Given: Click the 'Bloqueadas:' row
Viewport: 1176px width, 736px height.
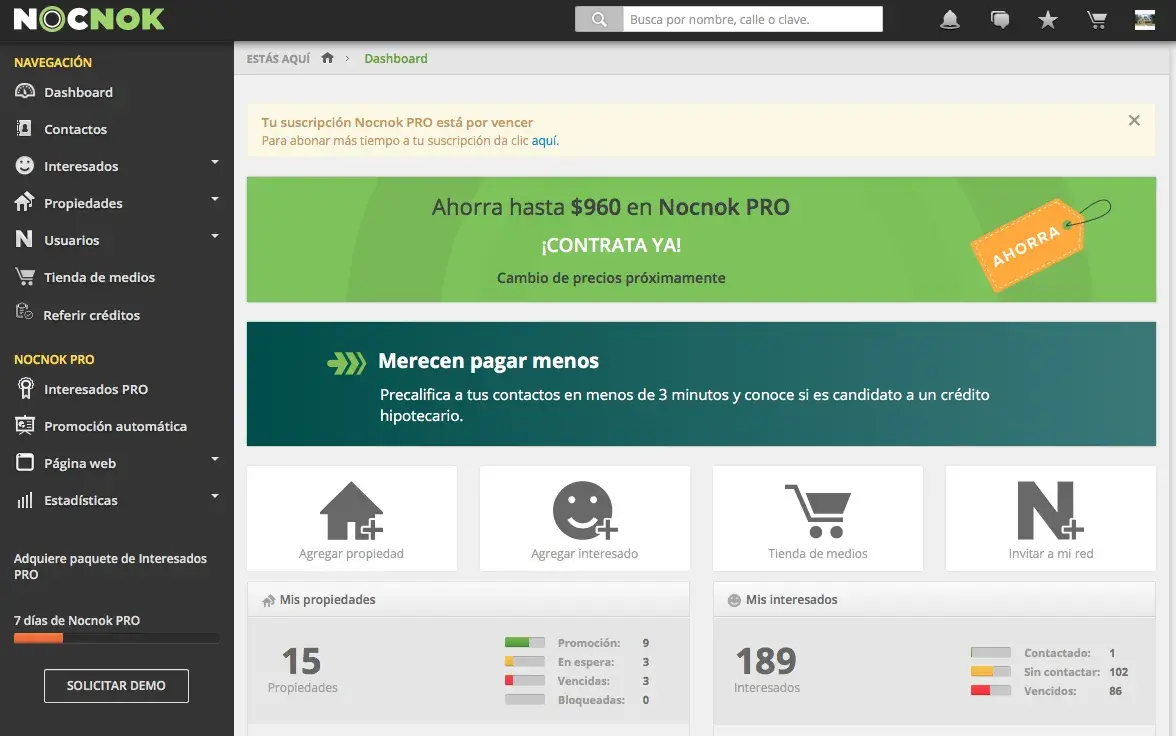Looking at the screenshot, I should (x=578, y=700).
